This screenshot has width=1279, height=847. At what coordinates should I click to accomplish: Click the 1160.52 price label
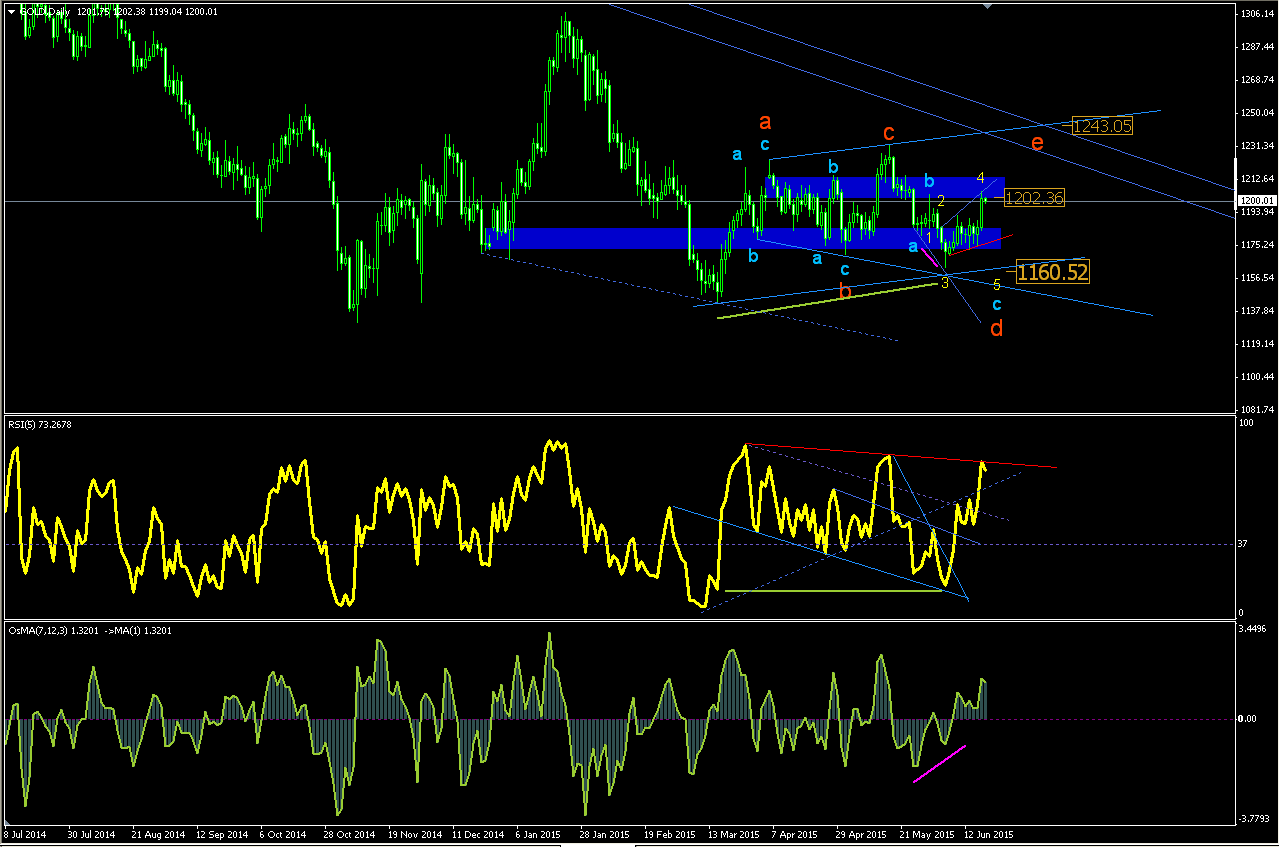coord(1052,271)
